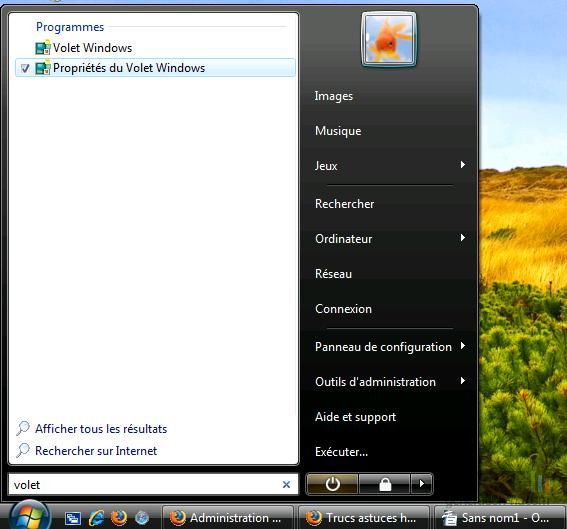This screenshot has height=529, width=567.
Task: Click the Windows Start orb
Action: [30, 516]
